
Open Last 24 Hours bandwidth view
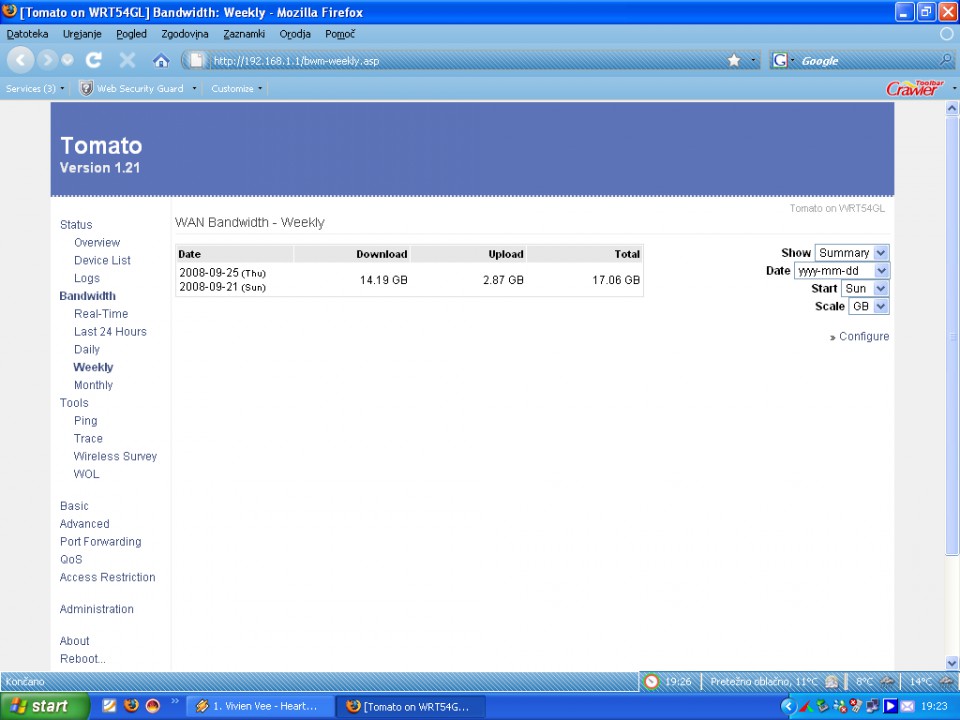[110, 331]
